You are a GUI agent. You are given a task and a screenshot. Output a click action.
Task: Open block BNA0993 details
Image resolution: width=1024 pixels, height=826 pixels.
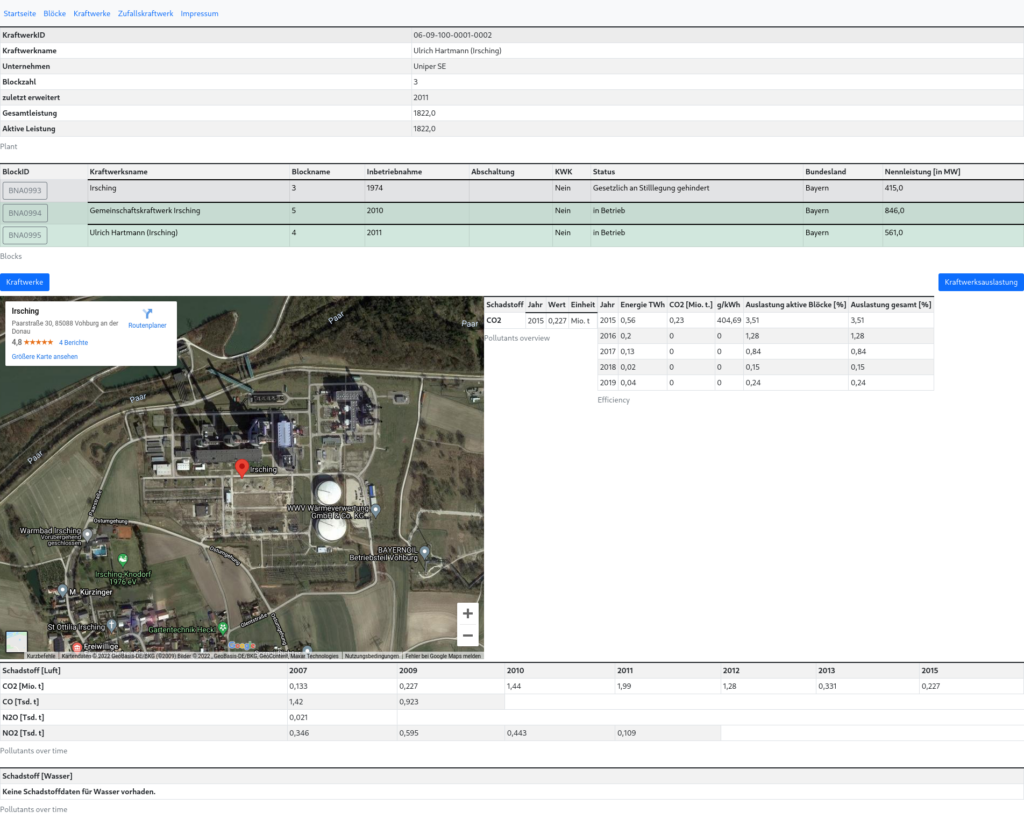(x=25, y=190)
